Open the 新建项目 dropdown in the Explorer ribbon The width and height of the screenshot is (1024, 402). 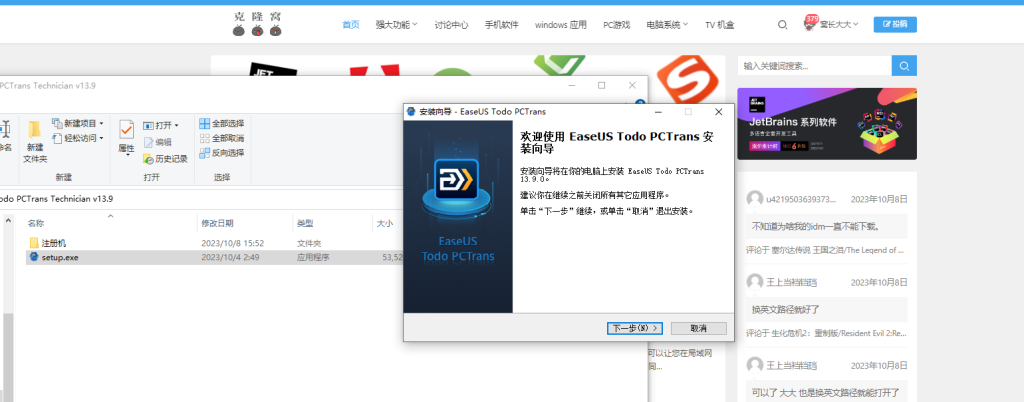coord(78,123)
